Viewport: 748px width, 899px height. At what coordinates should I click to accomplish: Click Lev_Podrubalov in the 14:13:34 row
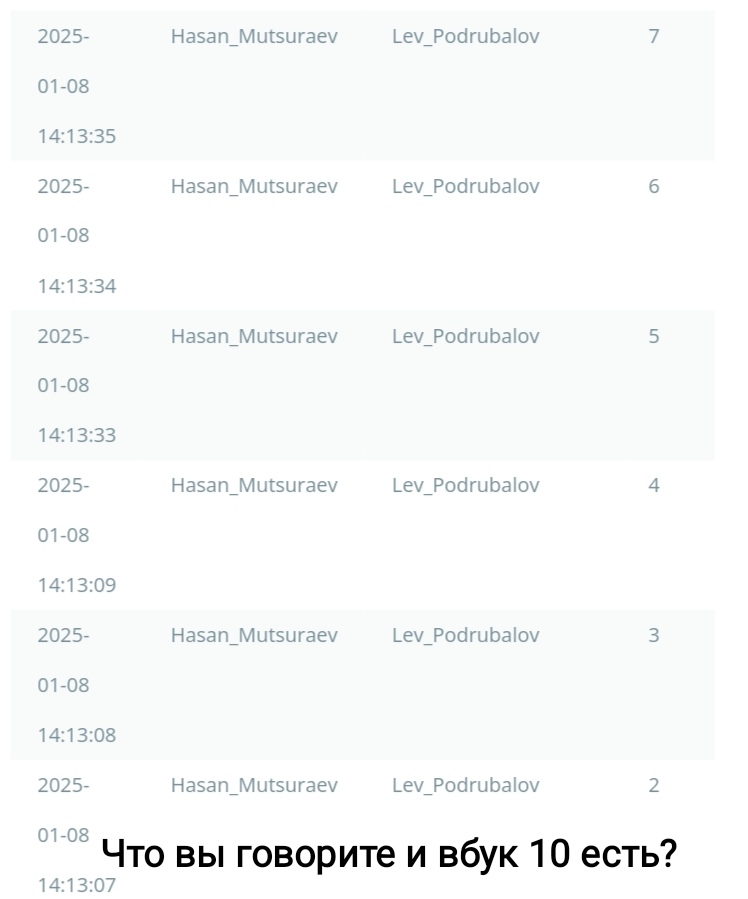click(x=465, y=186)
